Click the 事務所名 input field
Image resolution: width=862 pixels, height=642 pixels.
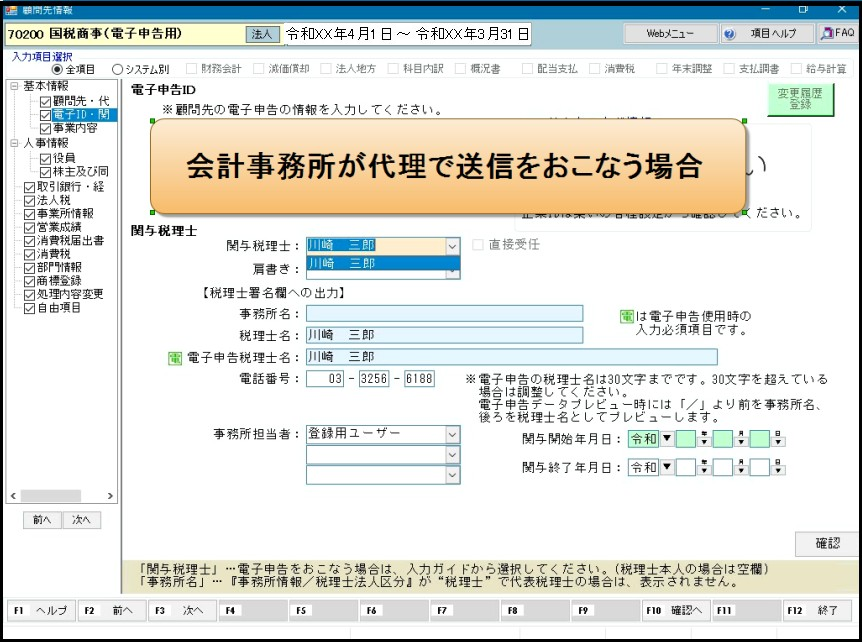point(444,314)
